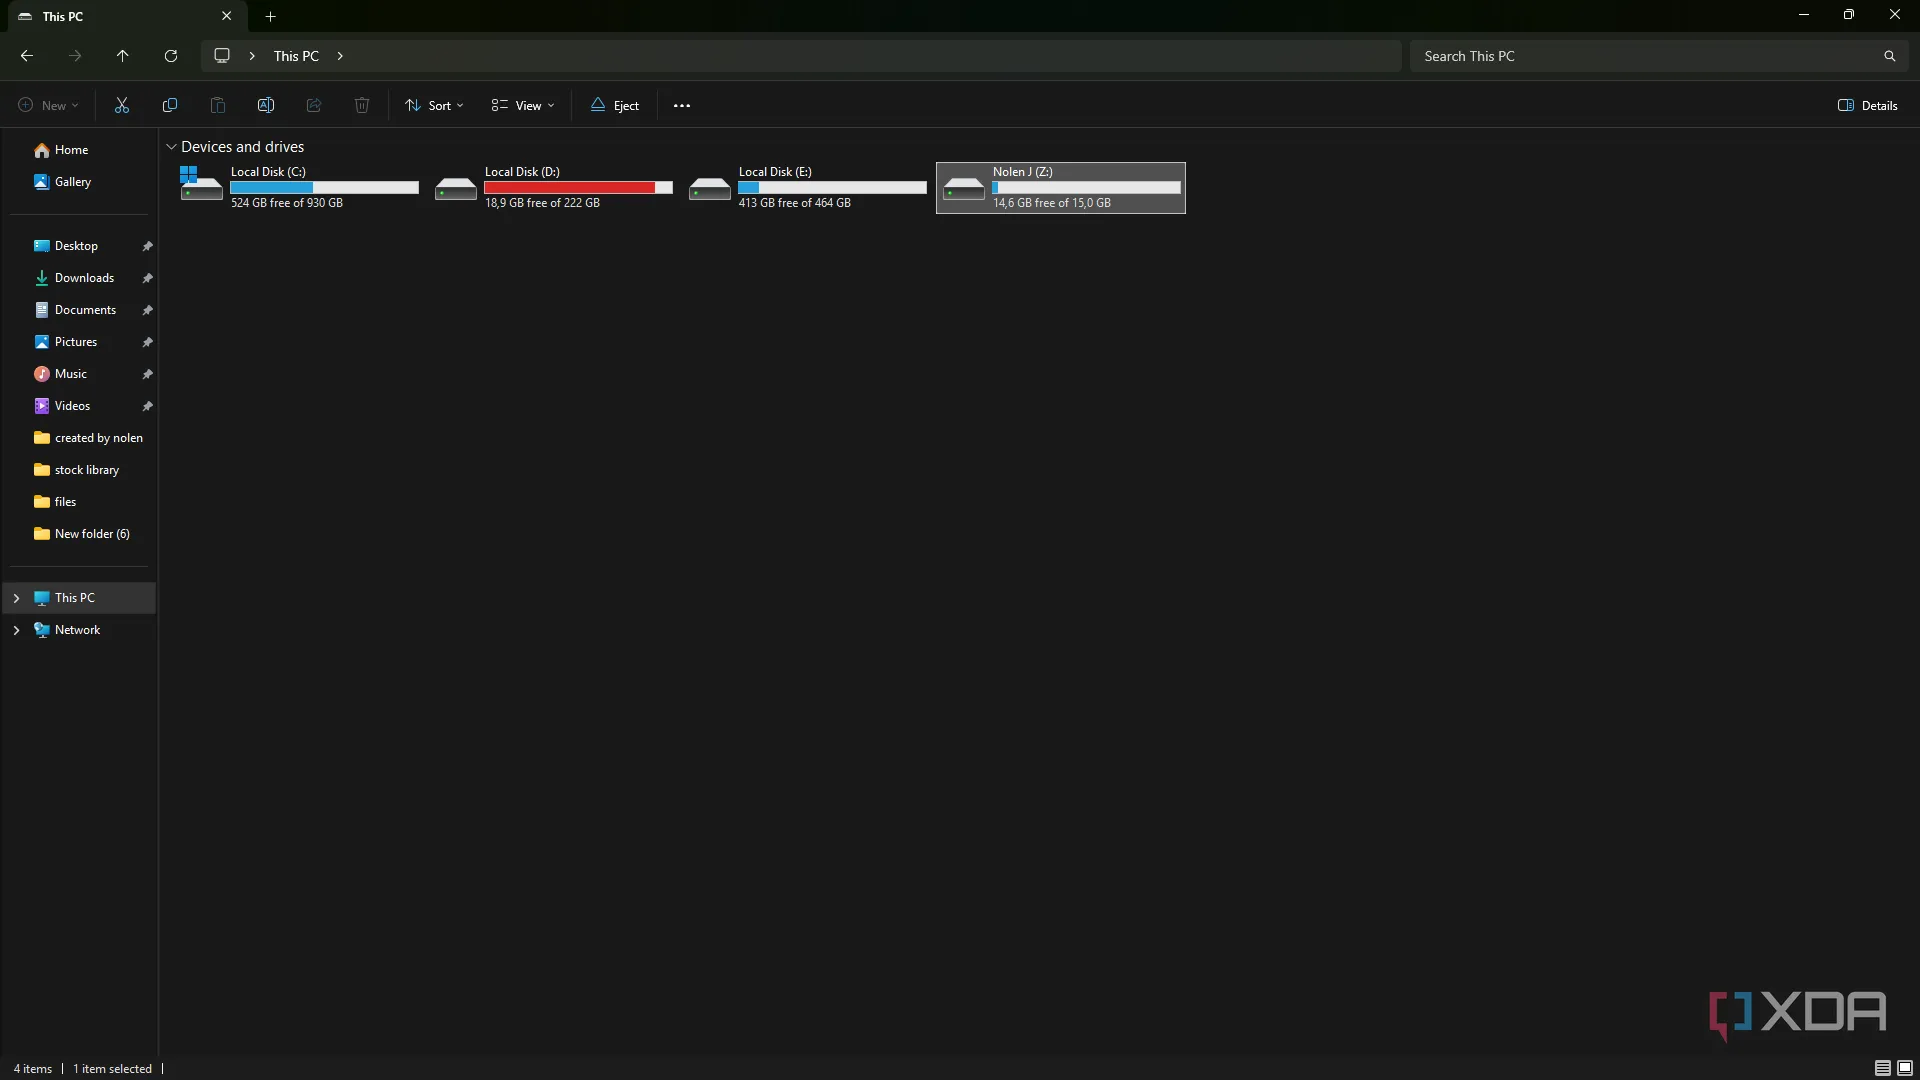Screen dimensions: 1920x1080
Task: Switch to large thumbnails view icon
Action: 1905,1068
